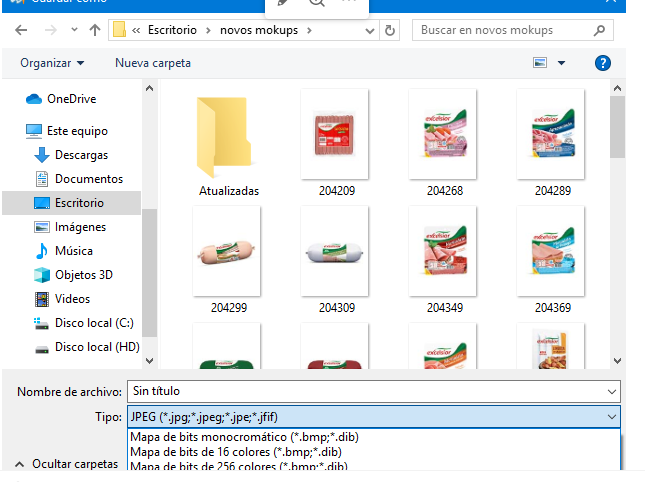
Task: Click Ocultar carpetas to hide folders
Action: coord(67,464)
